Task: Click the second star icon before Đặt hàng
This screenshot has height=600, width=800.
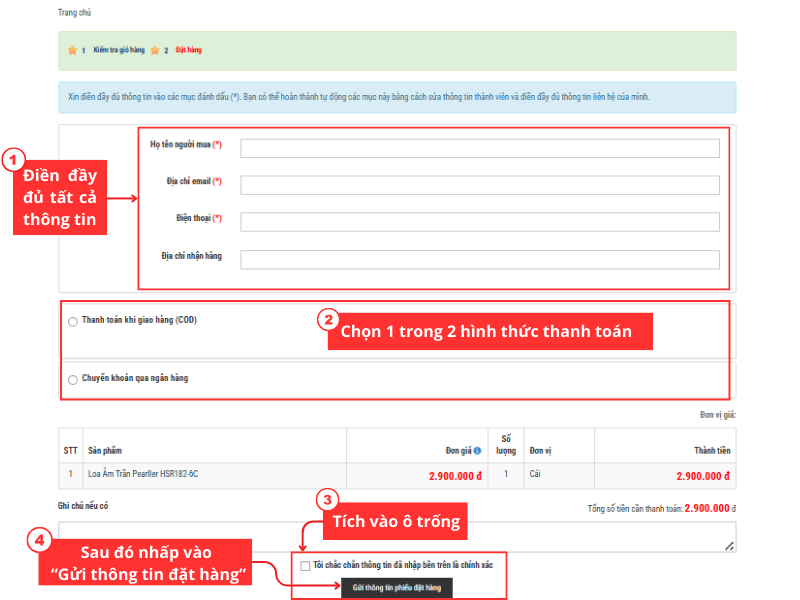Action: 154,50
